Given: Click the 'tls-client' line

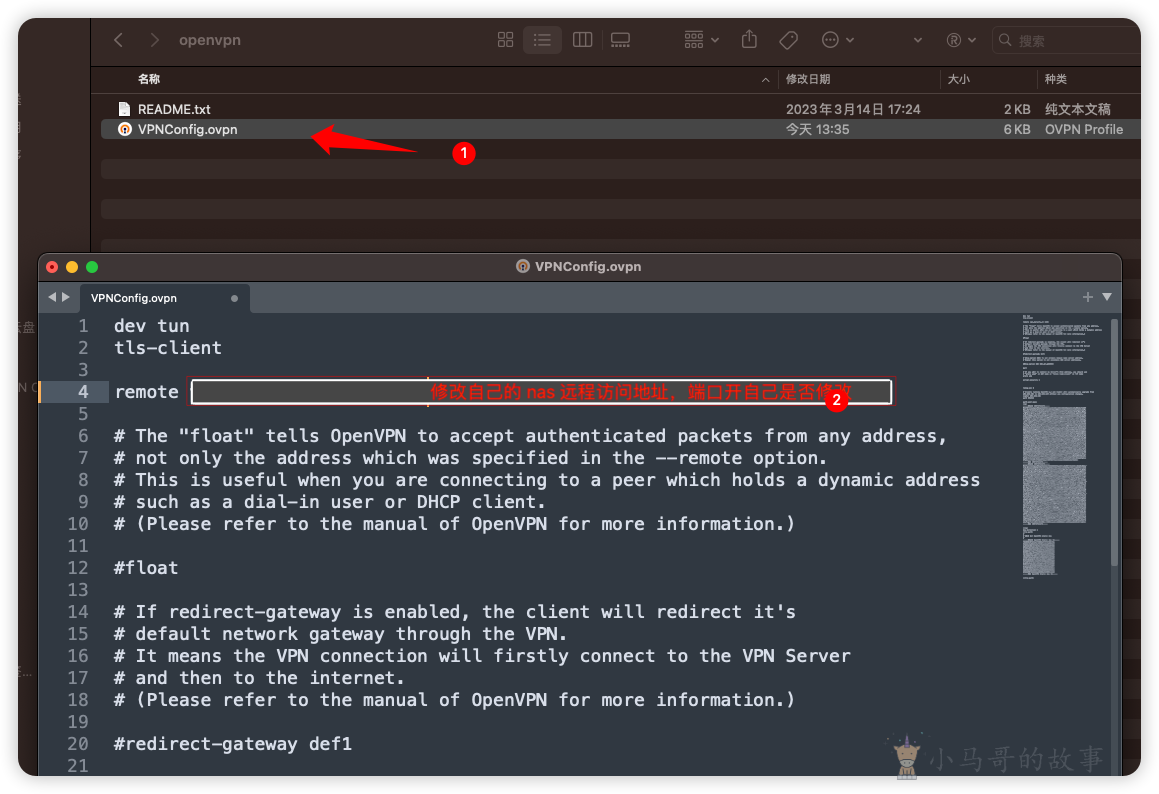Looking at the screenshot, I should [168, 348].
